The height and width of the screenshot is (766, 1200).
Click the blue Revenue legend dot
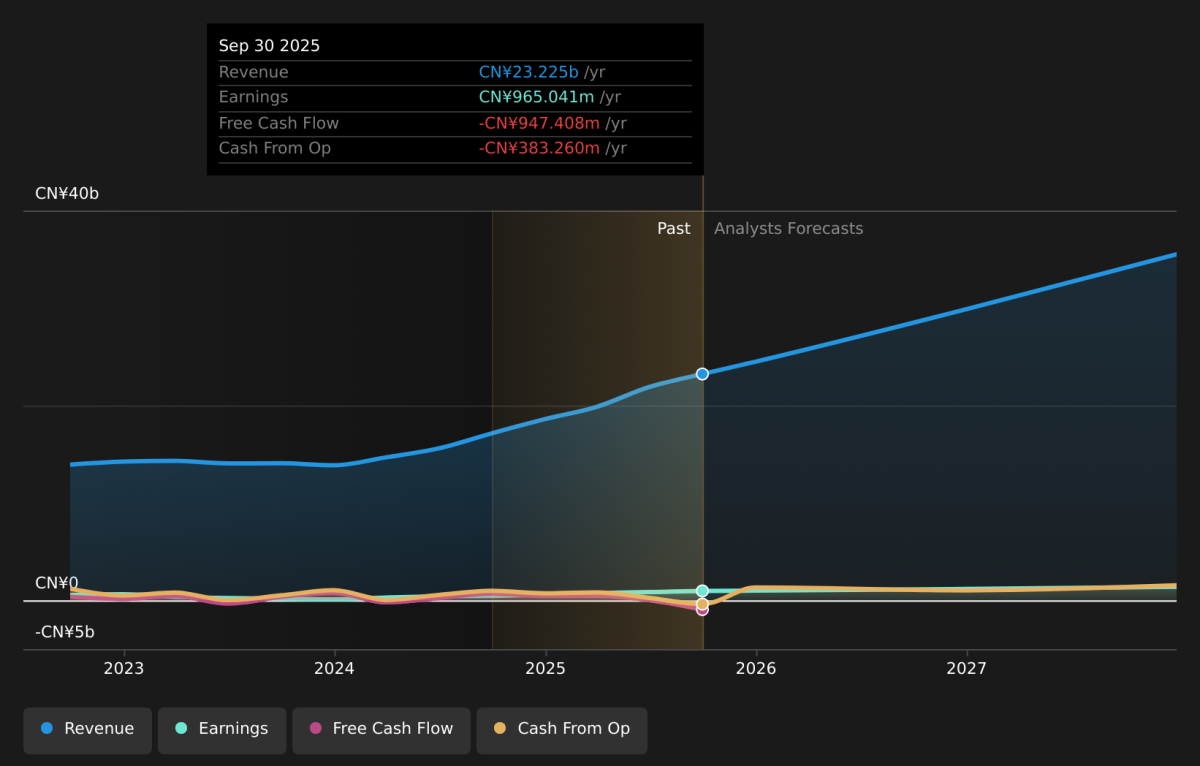[47, 729]
